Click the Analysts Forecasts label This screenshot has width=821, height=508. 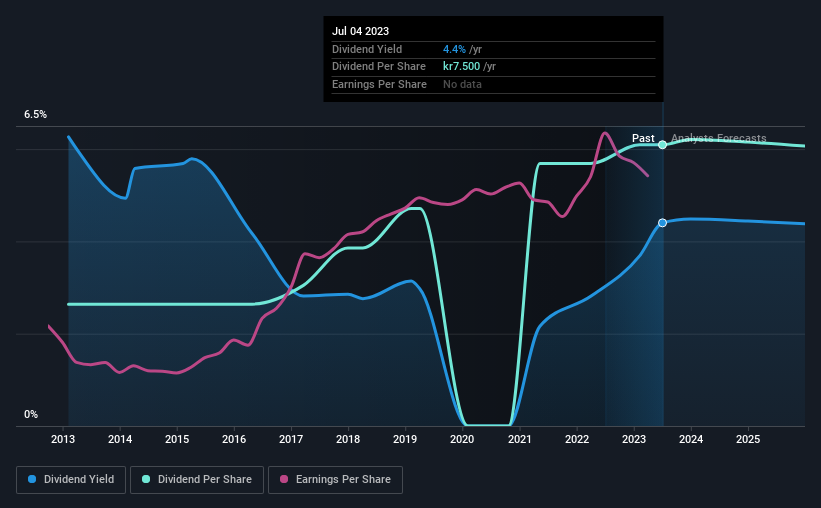coord(719,138)
